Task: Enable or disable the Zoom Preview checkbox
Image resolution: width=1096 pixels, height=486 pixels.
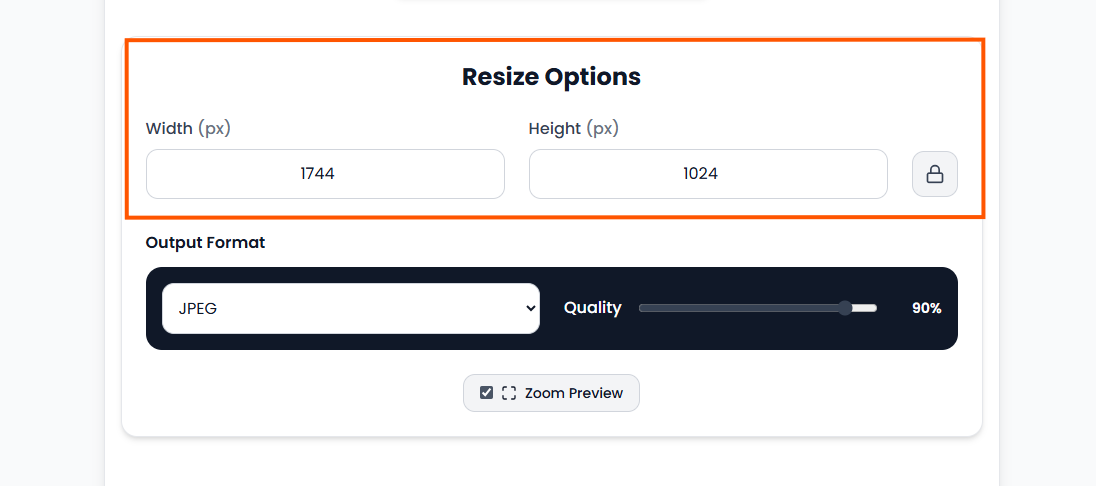Action: 486,393
